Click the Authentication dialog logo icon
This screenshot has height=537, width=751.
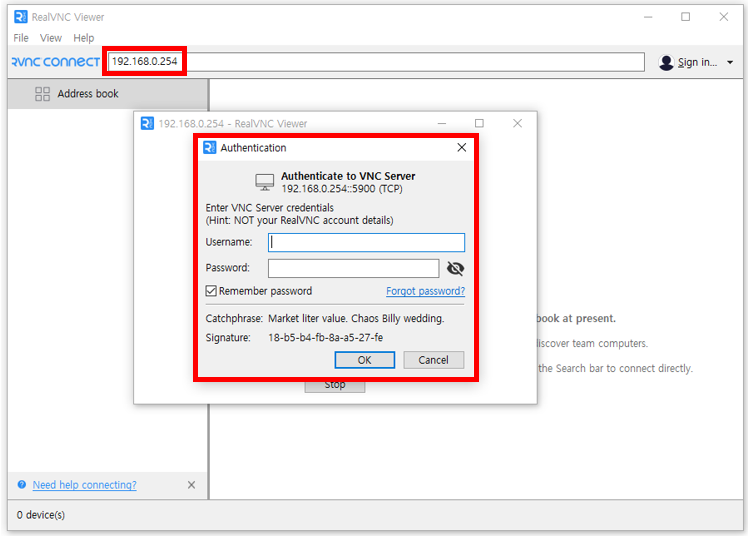210,148
